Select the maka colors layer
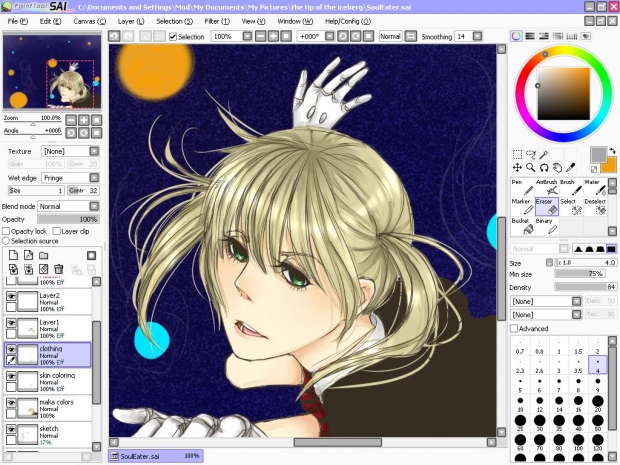The width and height of the screenshot is (620, 465). (x=48, y=408)
